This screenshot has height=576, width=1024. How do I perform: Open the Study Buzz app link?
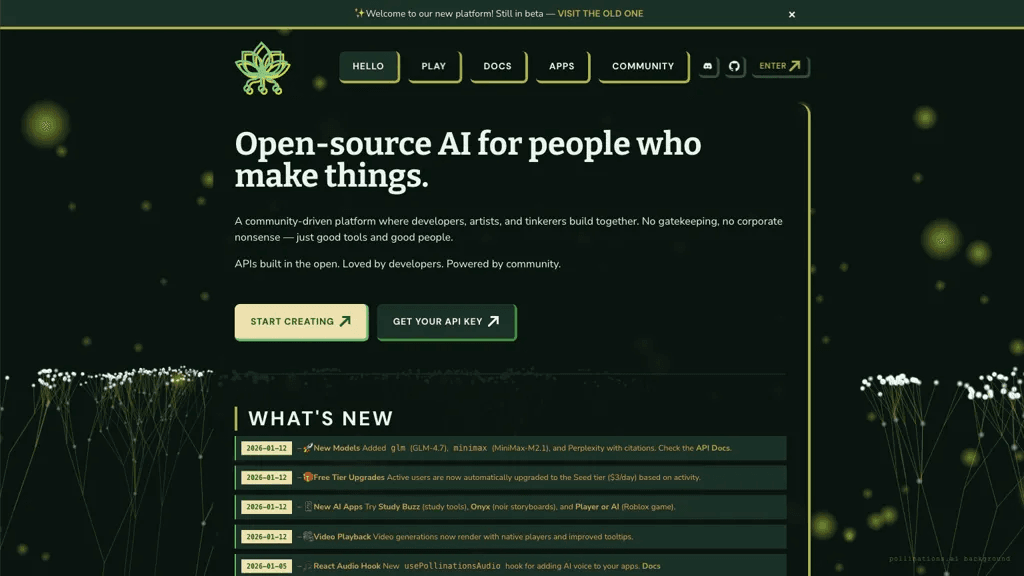click(x=399, y=507)
